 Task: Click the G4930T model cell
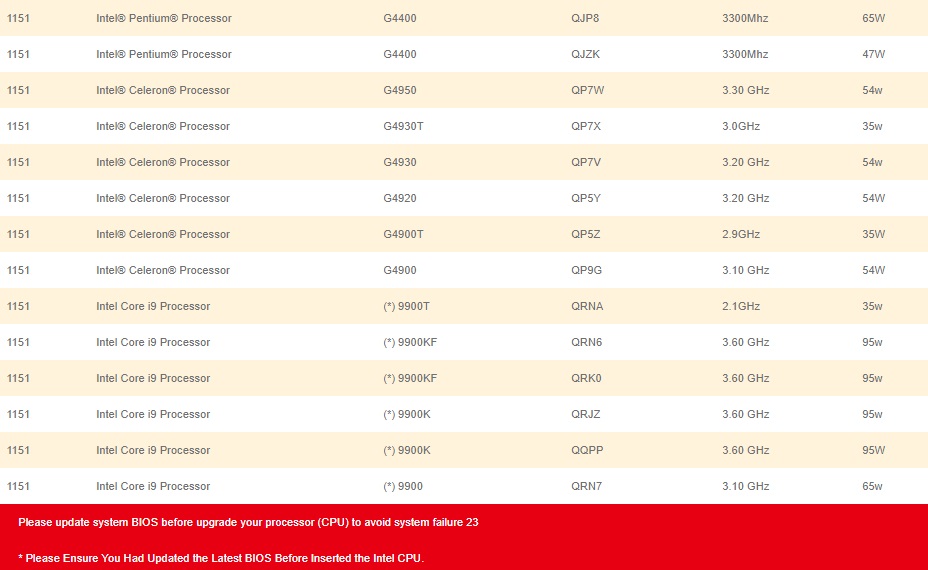(403, 126)
